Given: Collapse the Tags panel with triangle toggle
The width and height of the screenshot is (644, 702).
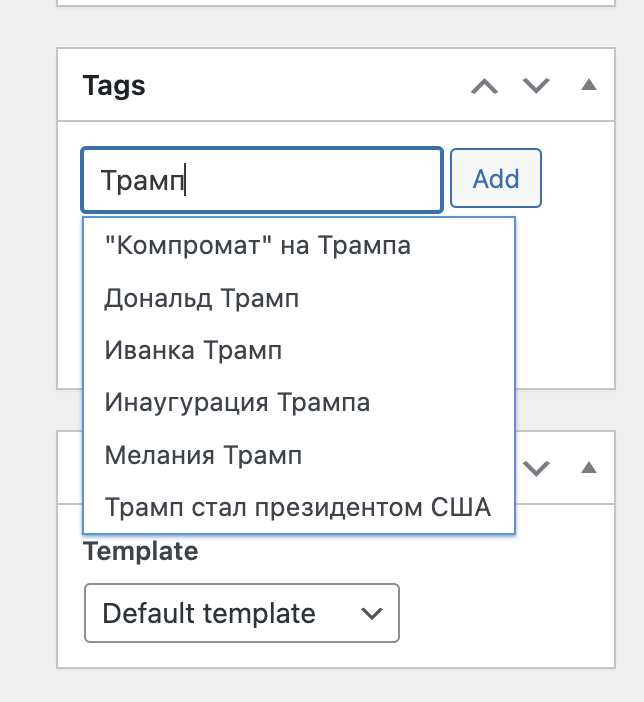Looking at the screenshot, I should (x=588, y=85).
